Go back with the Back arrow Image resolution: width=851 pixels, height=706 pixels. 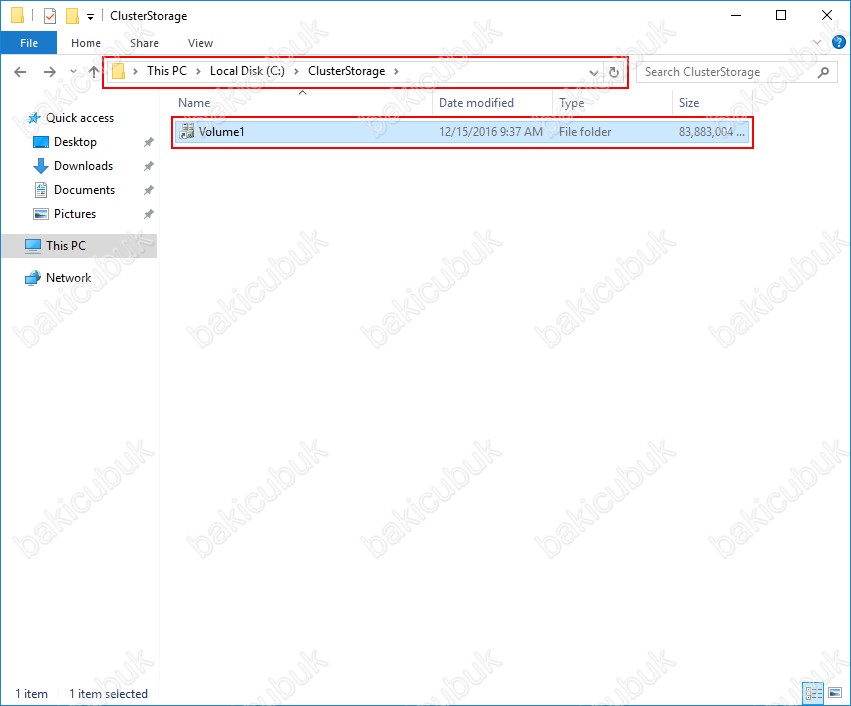click(20, 72)
